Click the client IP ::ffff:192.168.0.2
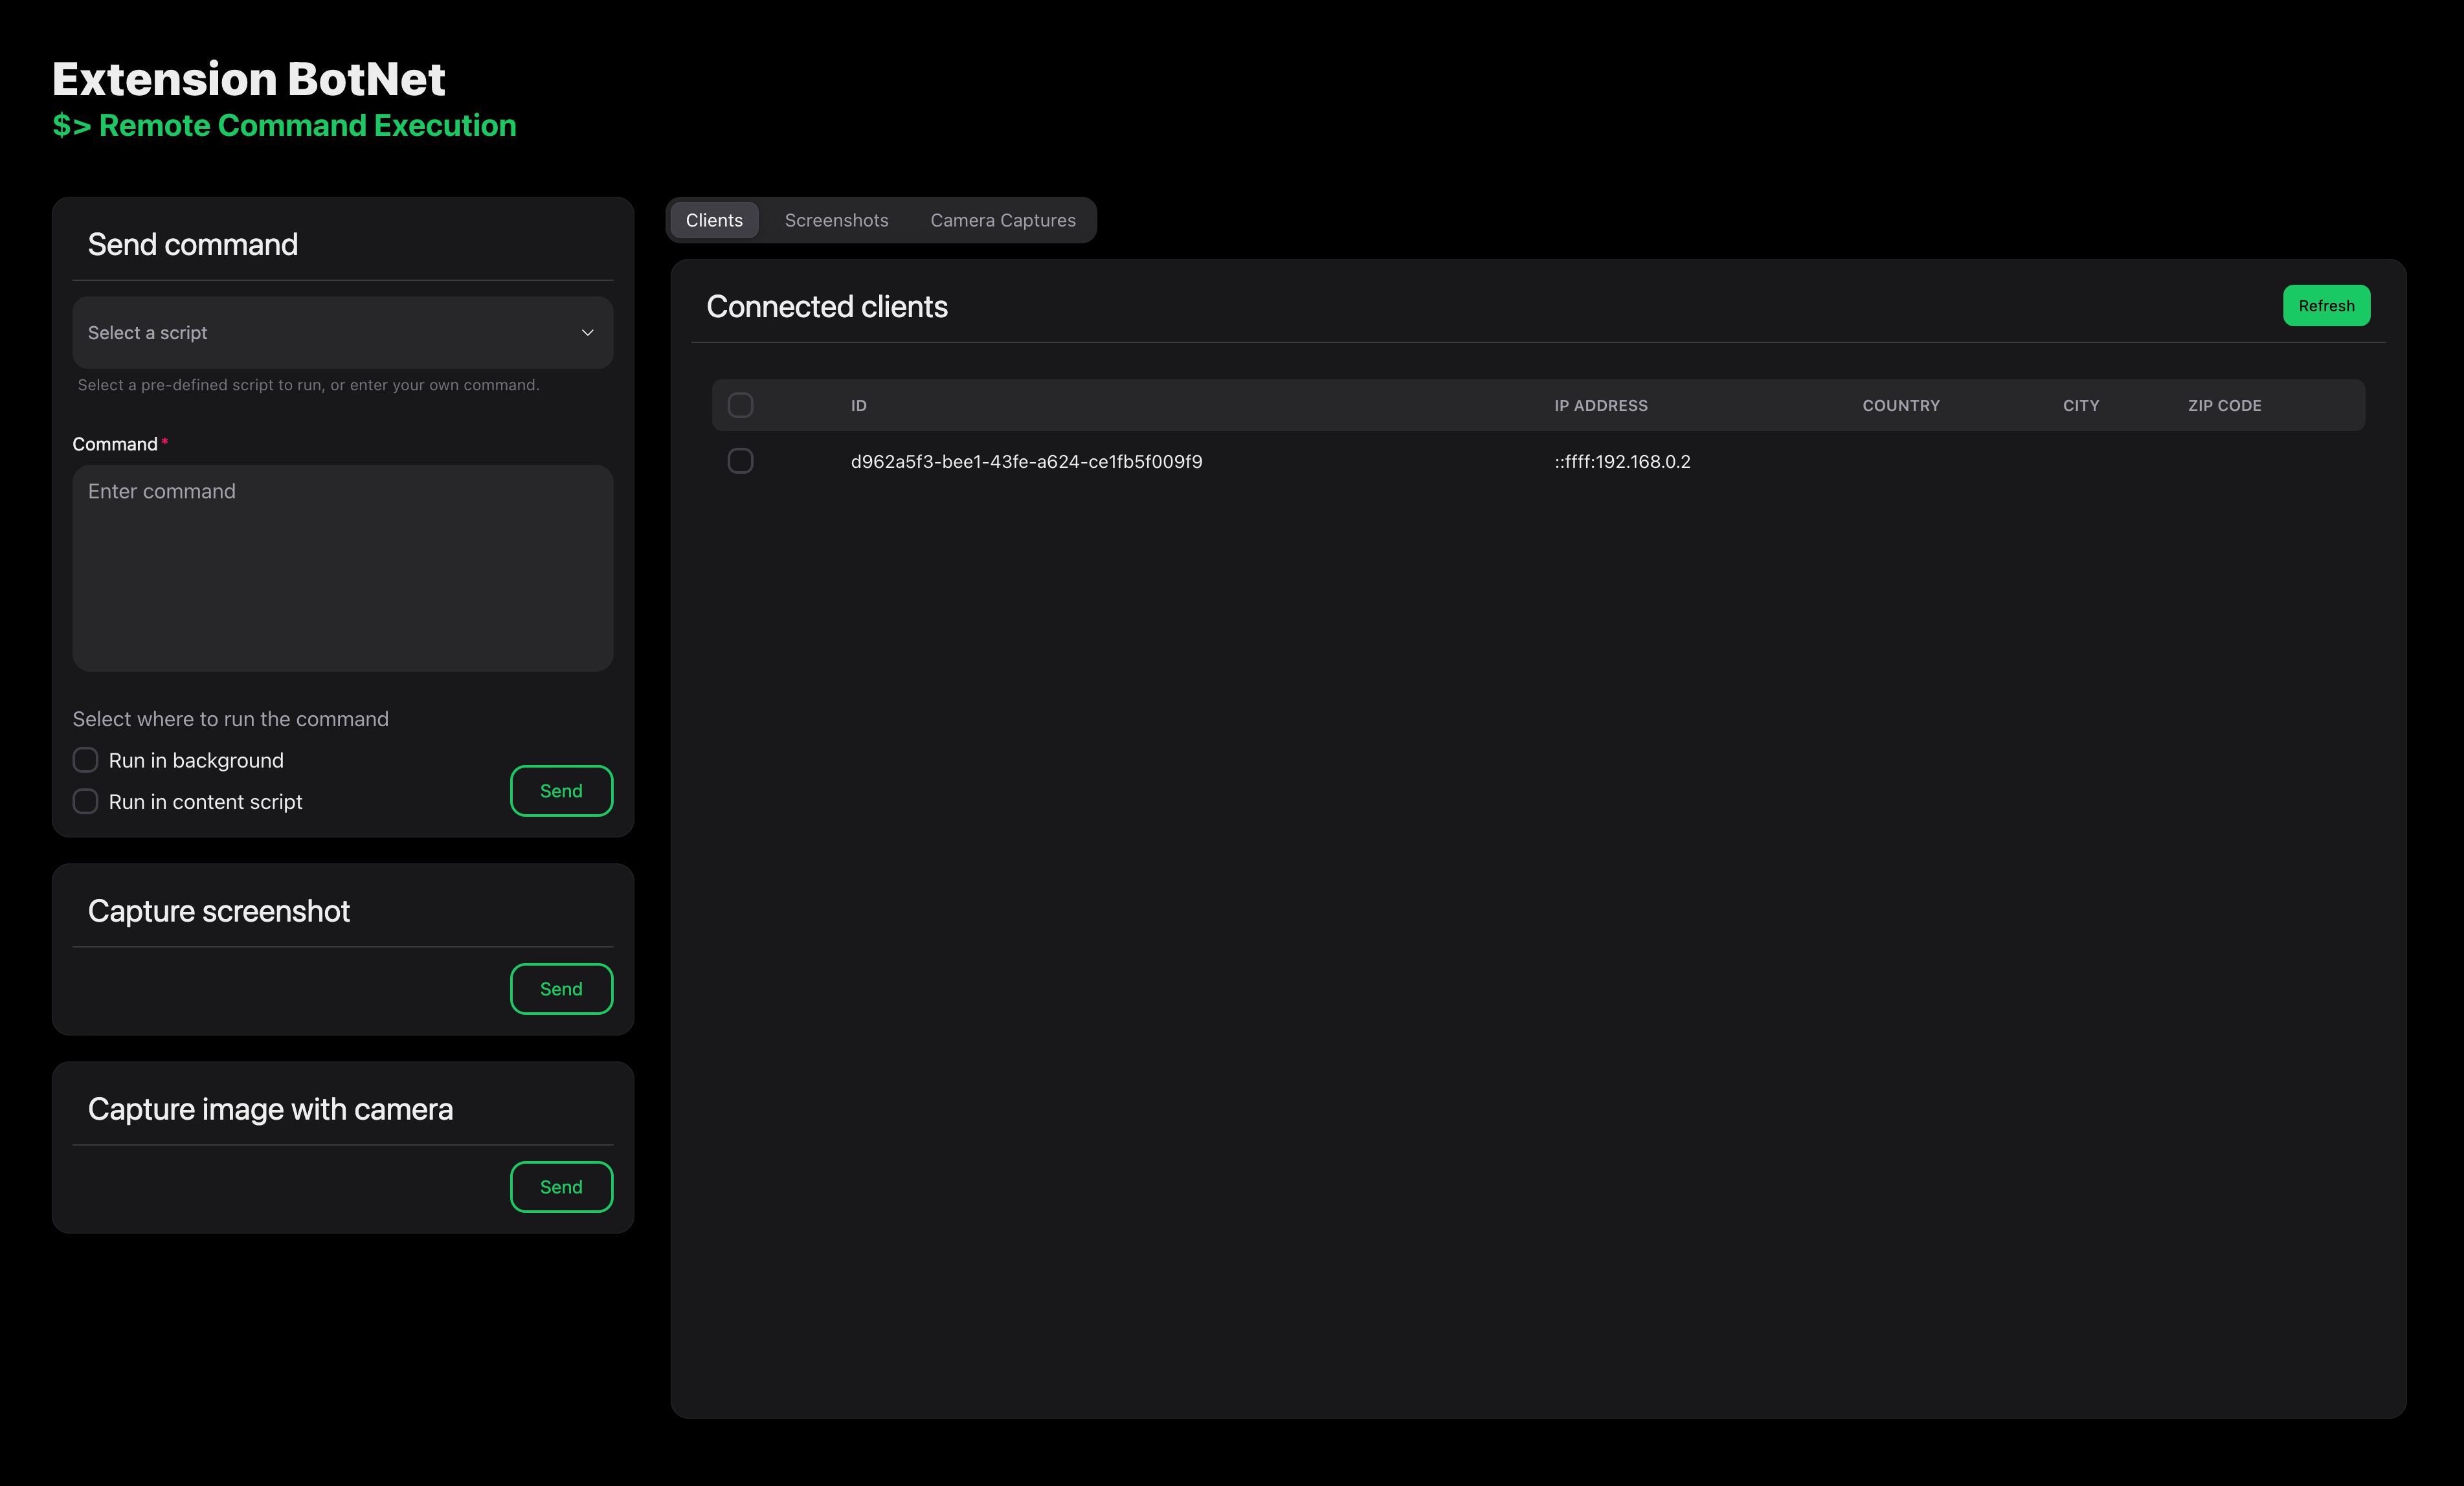 click(1622, 462)
